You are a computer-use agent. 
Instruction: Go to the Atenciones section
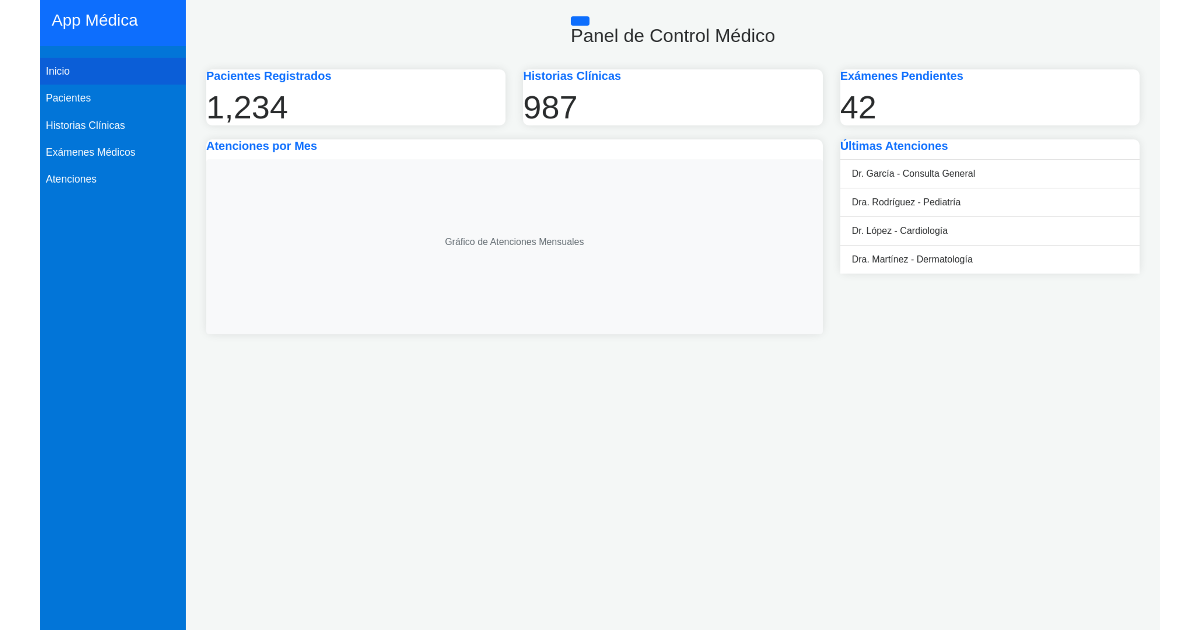click(x=71, y=179)
